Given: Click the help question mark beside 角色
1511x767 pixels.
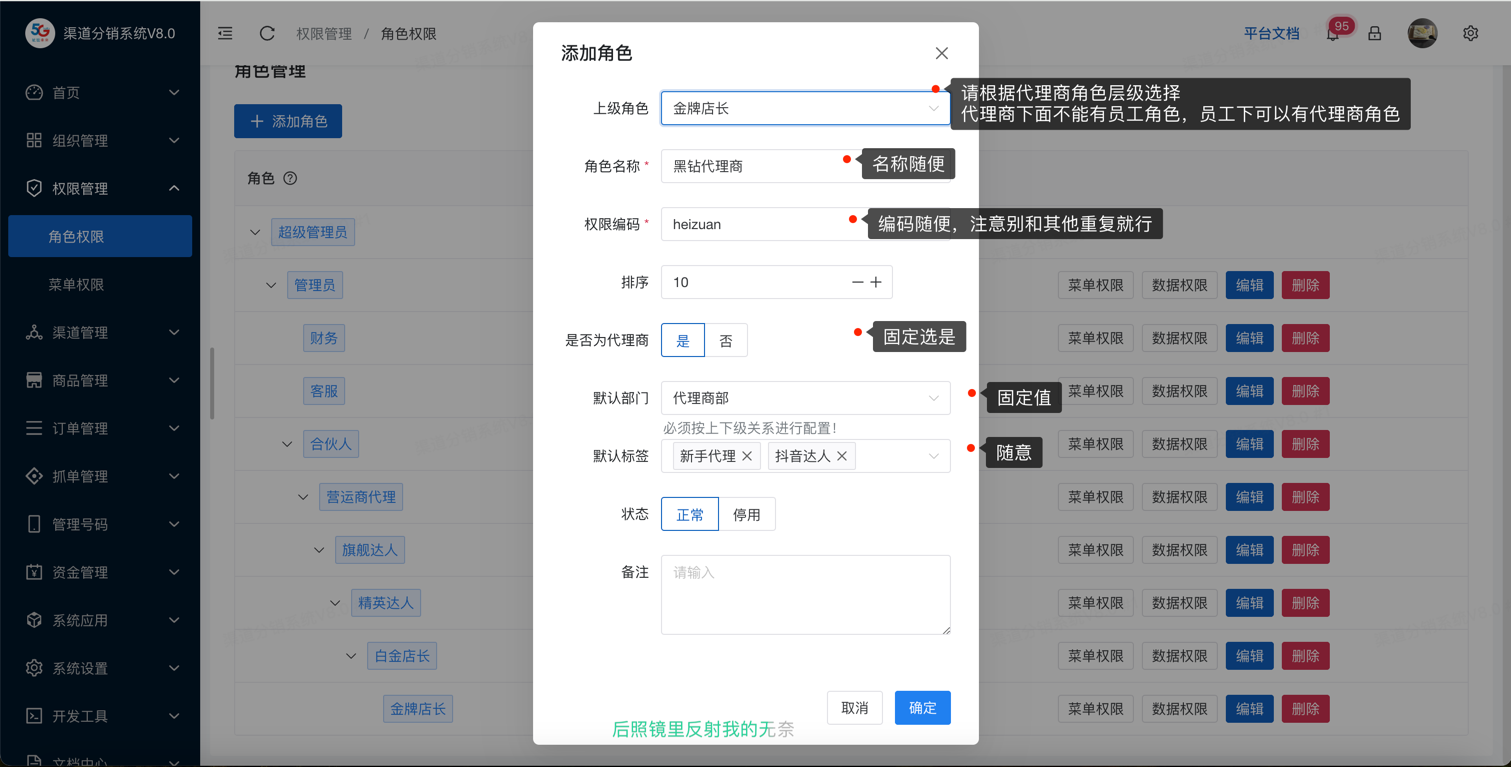Looking at the screenshot, I should [x=290, y=178].
